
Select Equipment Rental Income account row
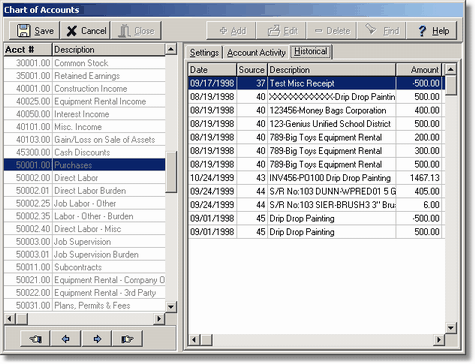point(85,101)
